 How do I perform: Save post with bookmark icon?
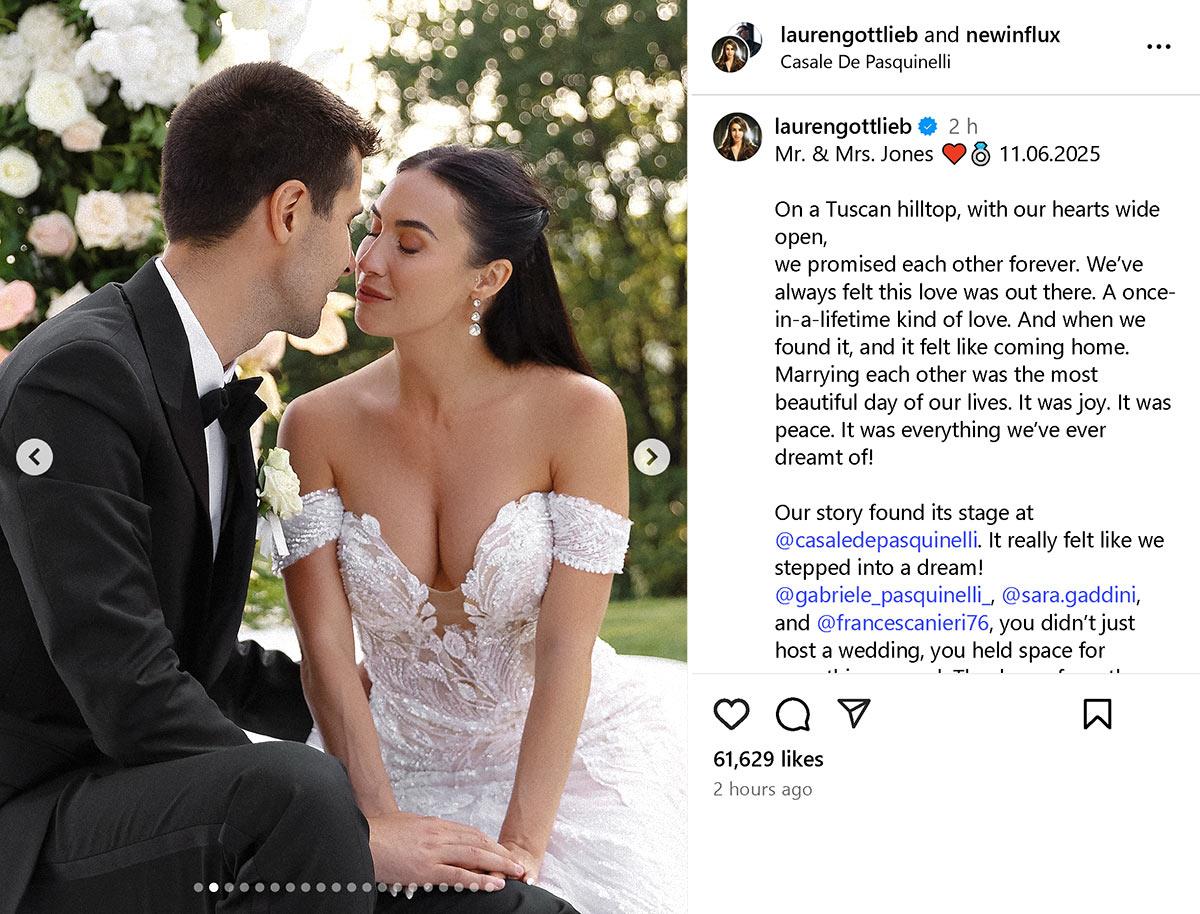1097,714
